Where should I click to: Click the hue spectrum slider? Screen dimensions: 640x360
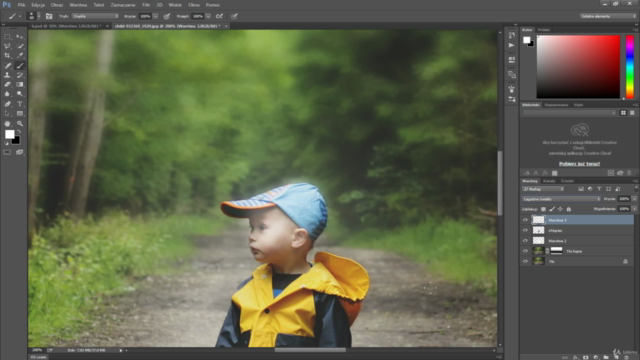coord(630,67)
